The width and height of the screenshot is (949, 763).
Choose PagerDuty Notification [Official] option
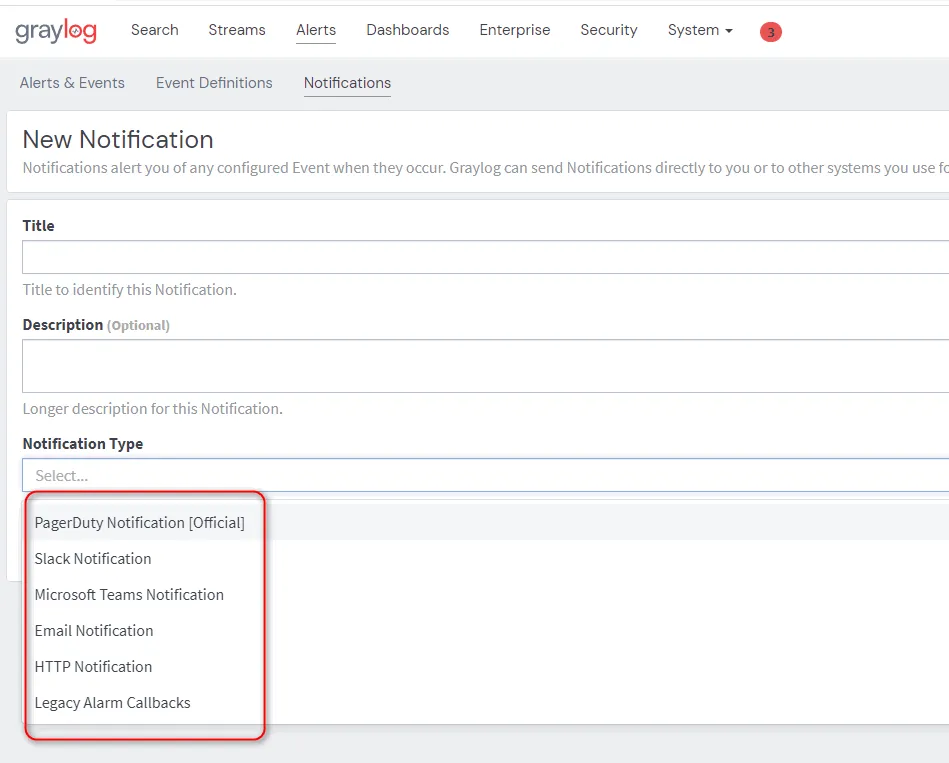point(139,523)
